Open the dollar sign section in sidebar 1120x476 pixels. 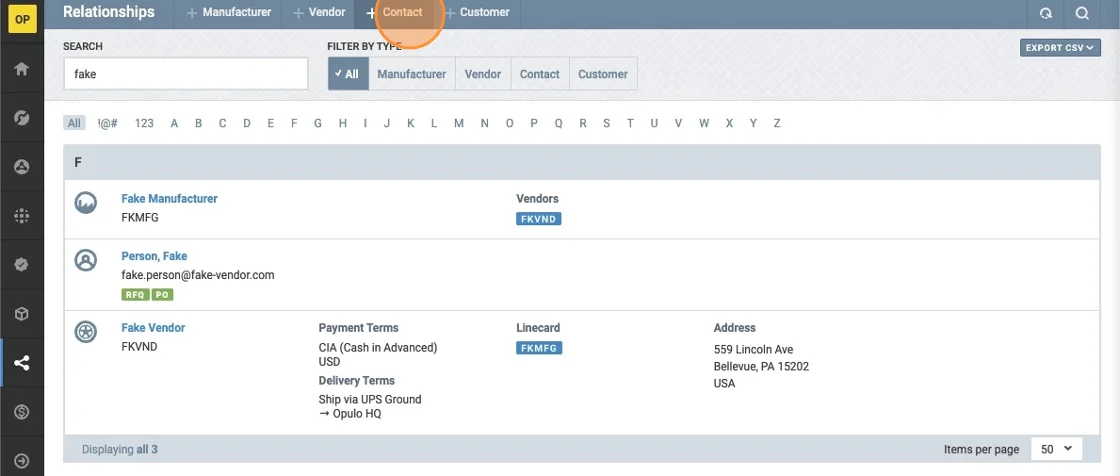[21, 411]
